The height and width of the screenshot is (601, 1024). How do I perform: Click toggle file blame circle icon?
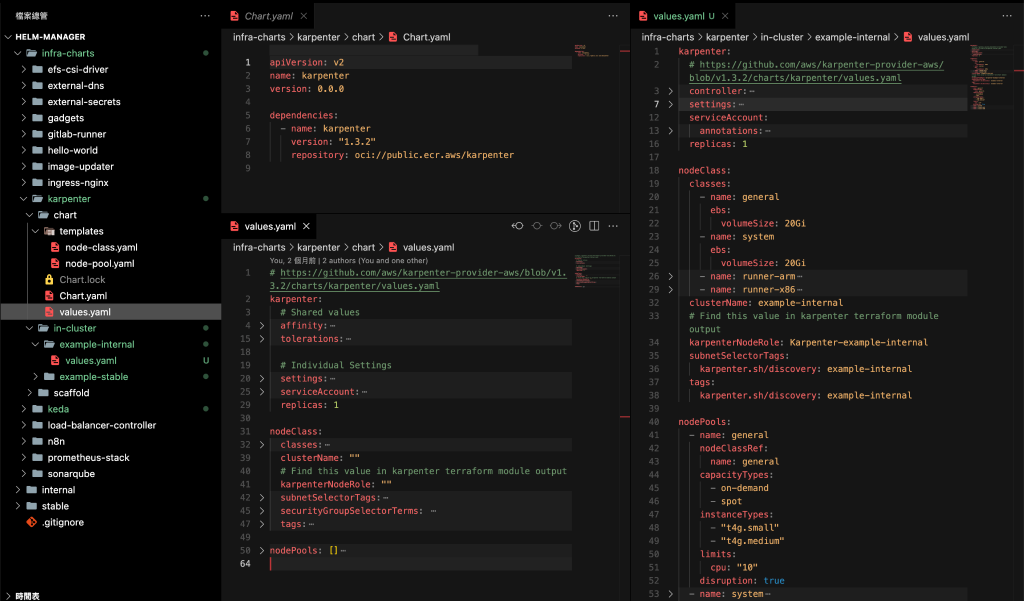point(537,226)
